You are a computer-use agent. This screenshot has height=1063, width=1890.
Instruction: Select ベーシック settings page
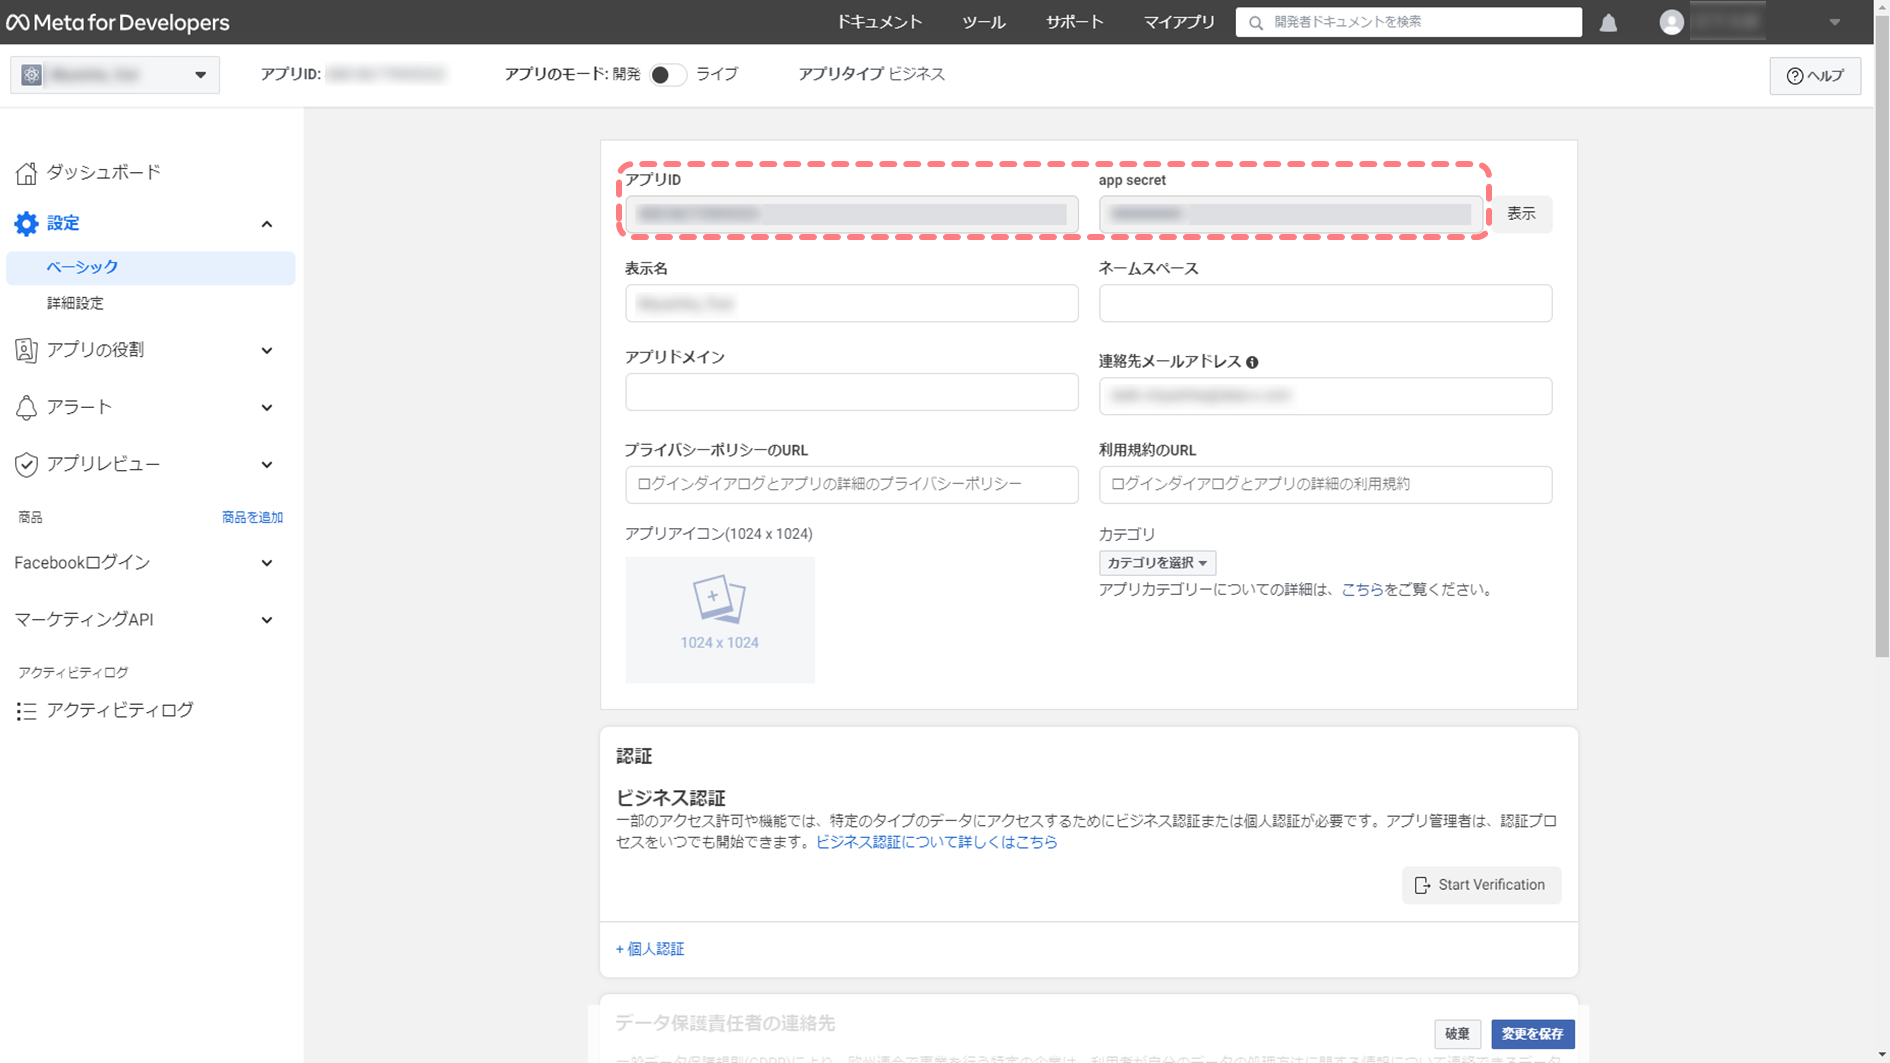[x=151, y=267]
